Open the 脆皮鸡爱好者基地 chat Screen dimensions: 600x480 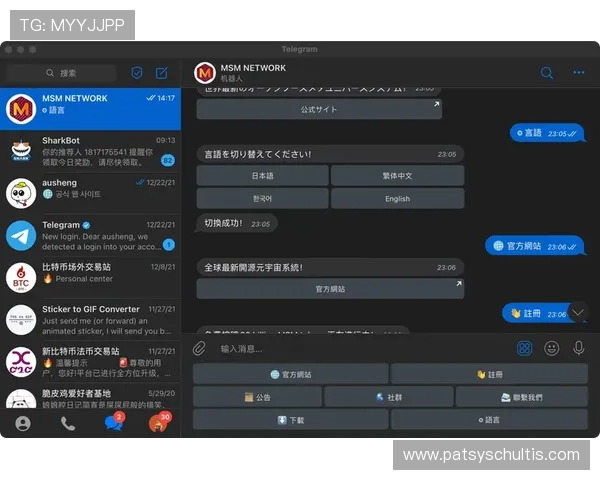[x=90, y=396]
